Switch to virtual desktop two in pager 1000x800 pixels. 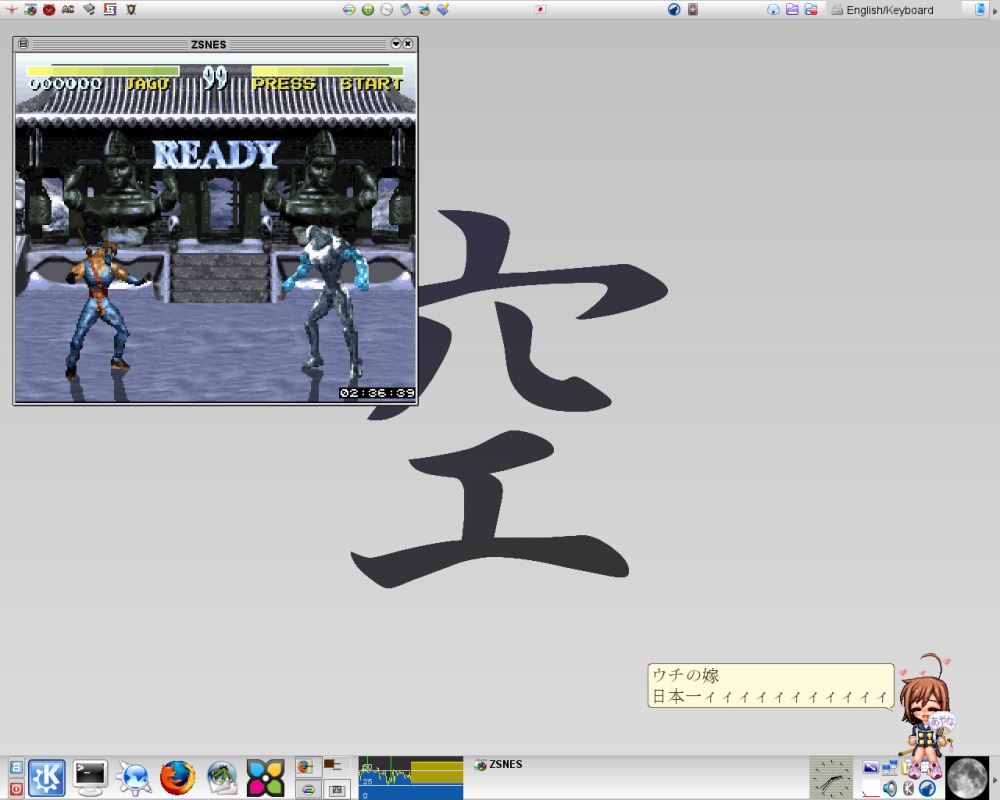pos(337,766)
